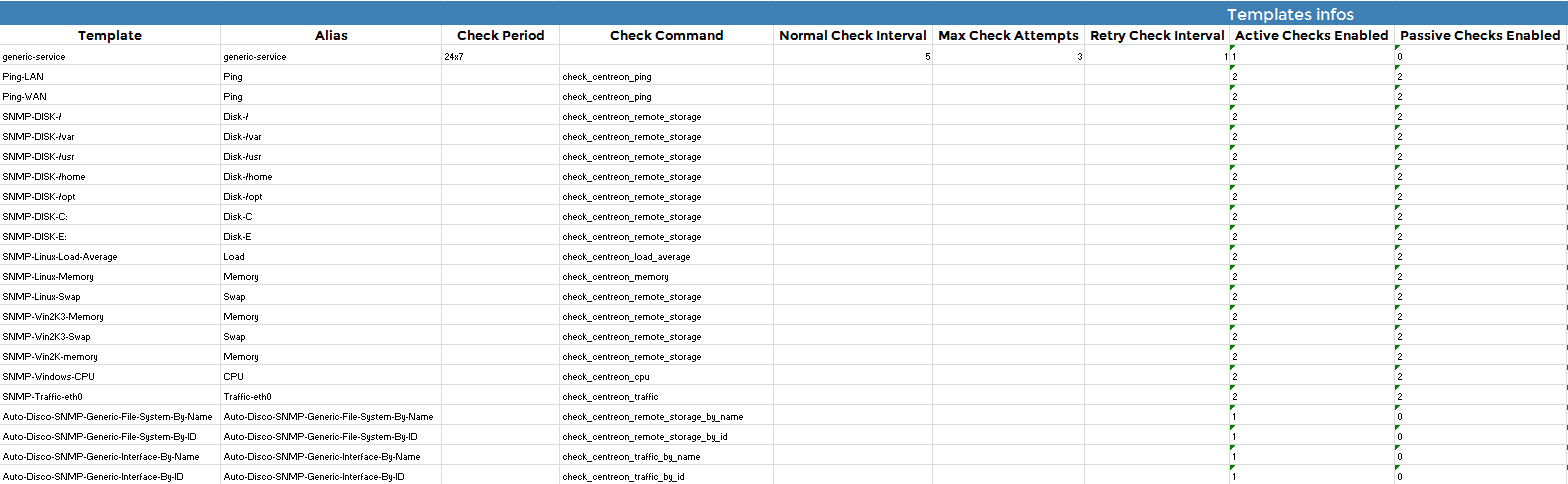Select the Templates infos title banner
The image size is (1568, 484).
click(x=1290, y=14)
